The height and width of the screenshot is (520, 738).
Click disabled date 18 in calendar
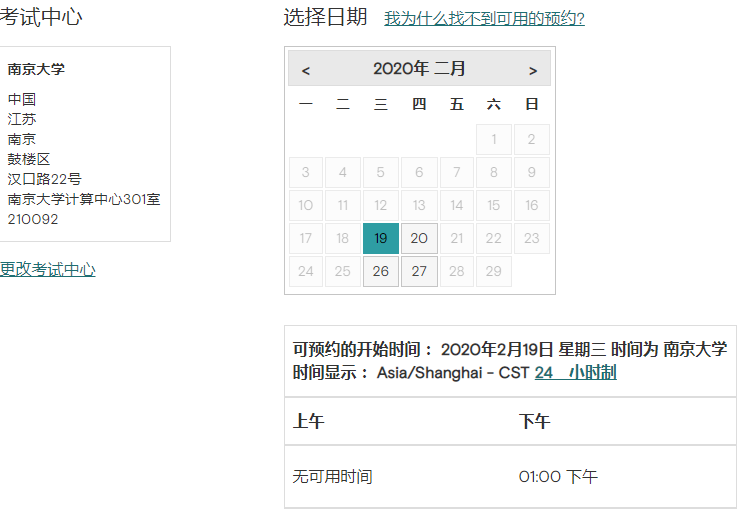point(343,238)
